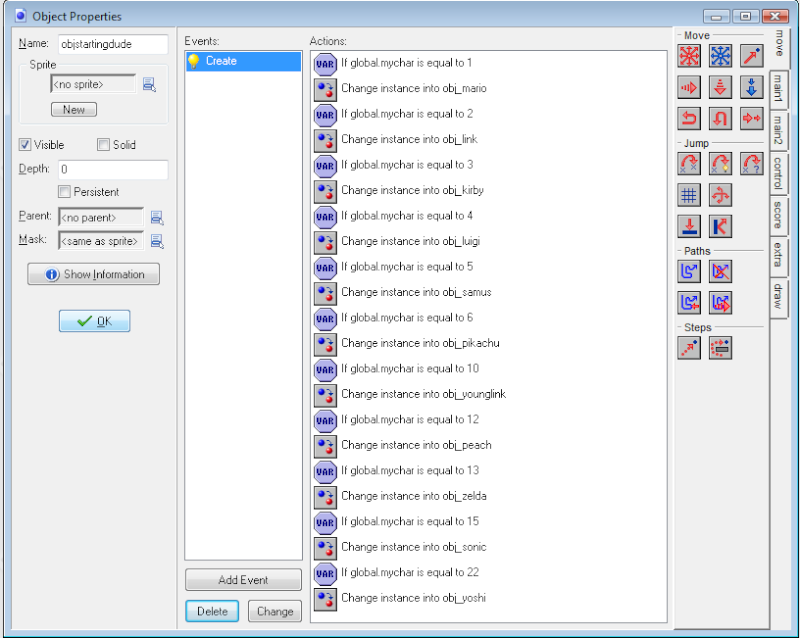This screenshot has width=800, height=638.
Task: Select the Speed Horizontal action icon
Action: click(x=689, y=88)
